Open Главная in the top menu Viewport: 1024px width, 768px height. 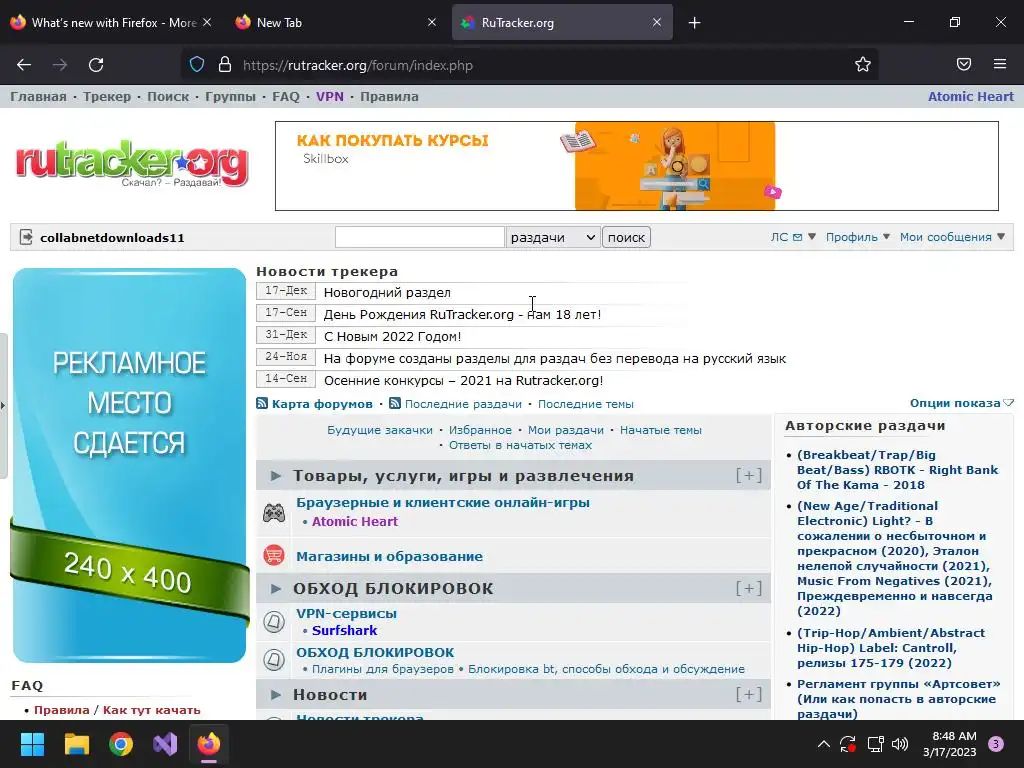39,97
